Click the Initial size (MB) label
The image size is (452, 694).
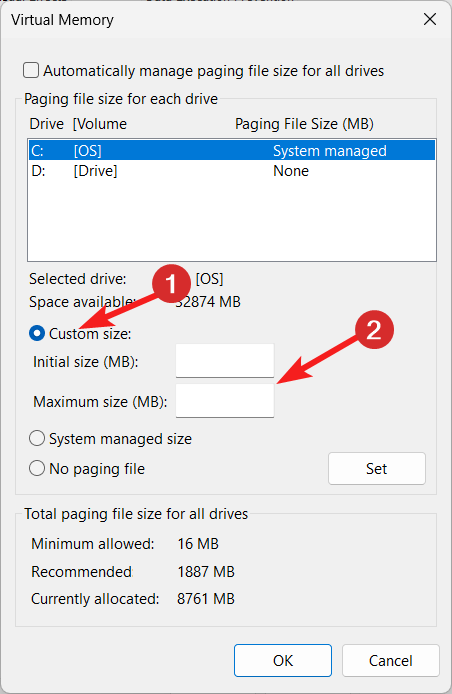(85, 362)
